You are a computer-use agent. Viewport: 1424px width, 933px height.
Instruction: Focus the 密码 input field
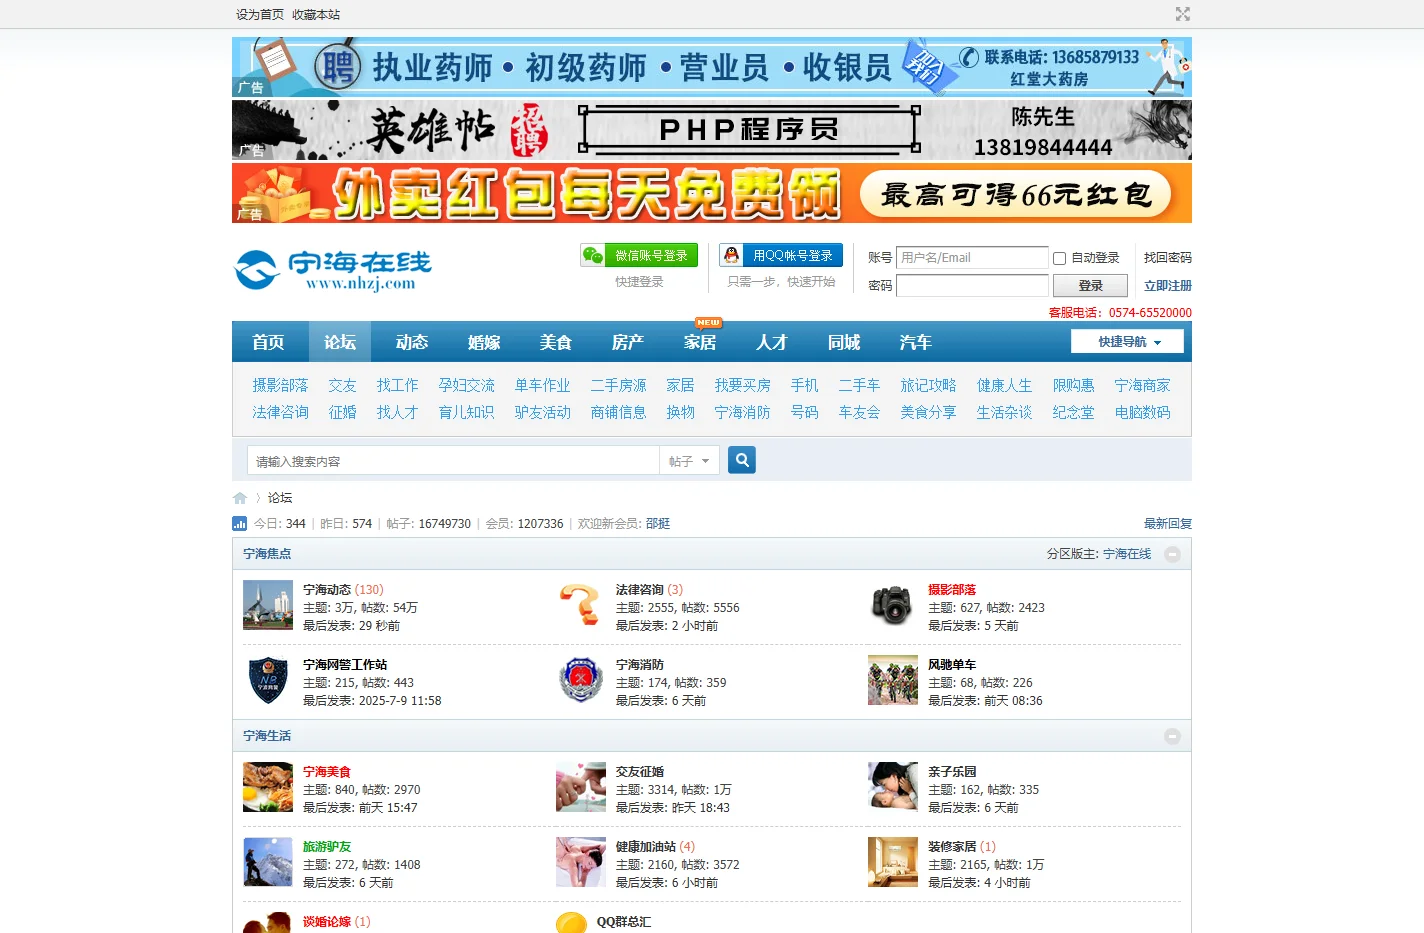click(972, 286)
